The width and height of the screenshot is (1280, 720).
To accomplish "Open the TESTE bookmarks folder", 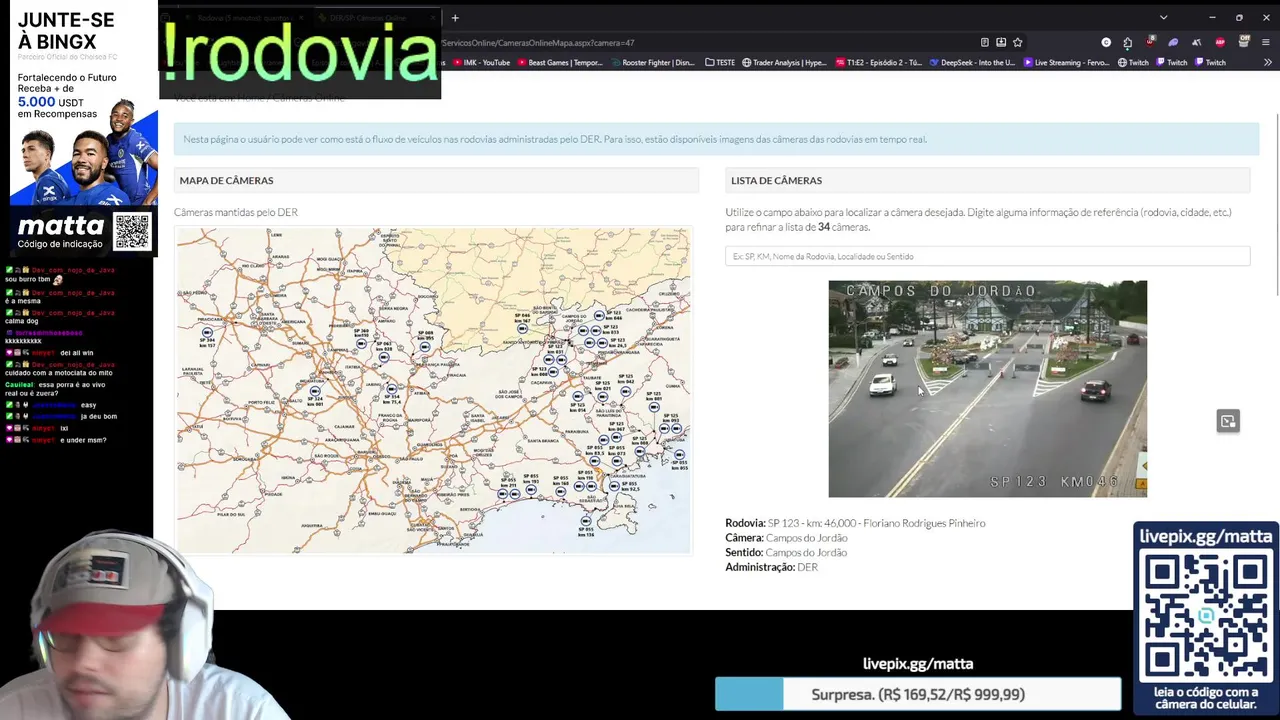I will tap(720, 62).
